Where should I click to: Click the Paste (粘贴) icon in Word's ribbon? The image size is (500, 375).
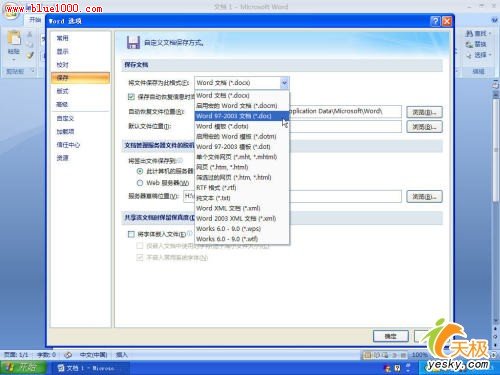coord(14,38)
